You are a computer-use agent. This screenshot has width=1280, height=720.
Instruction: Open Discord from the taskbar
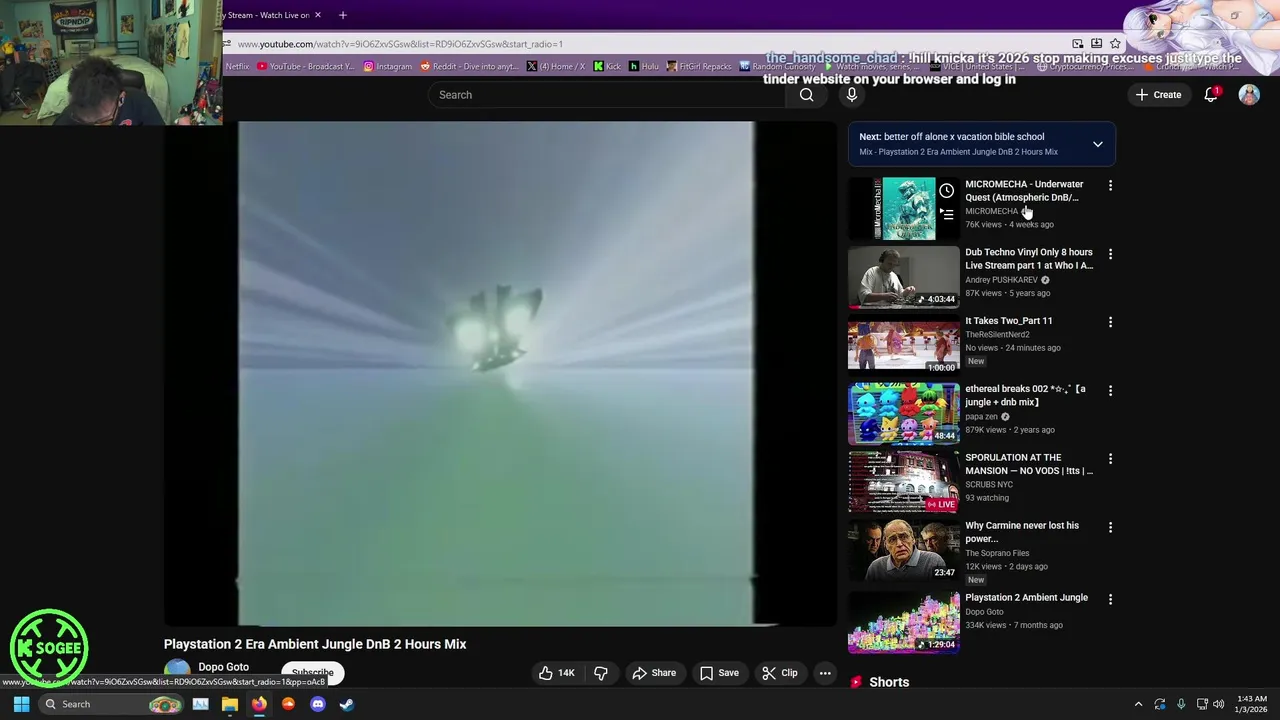click(x=318, y=704)
